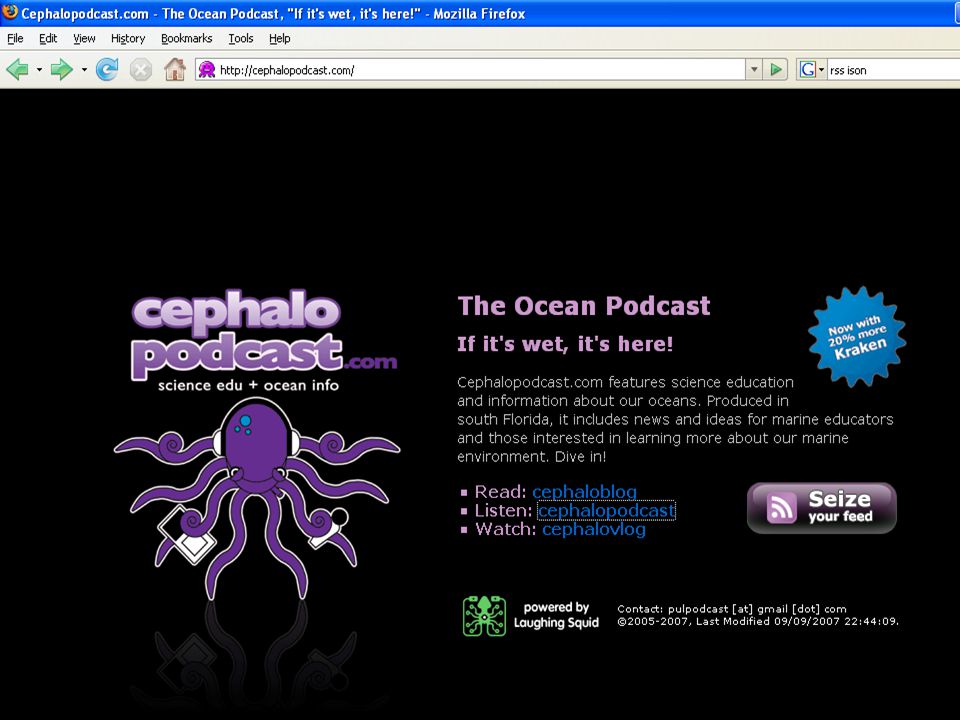Click the greyed Stop loading icon

141,70
